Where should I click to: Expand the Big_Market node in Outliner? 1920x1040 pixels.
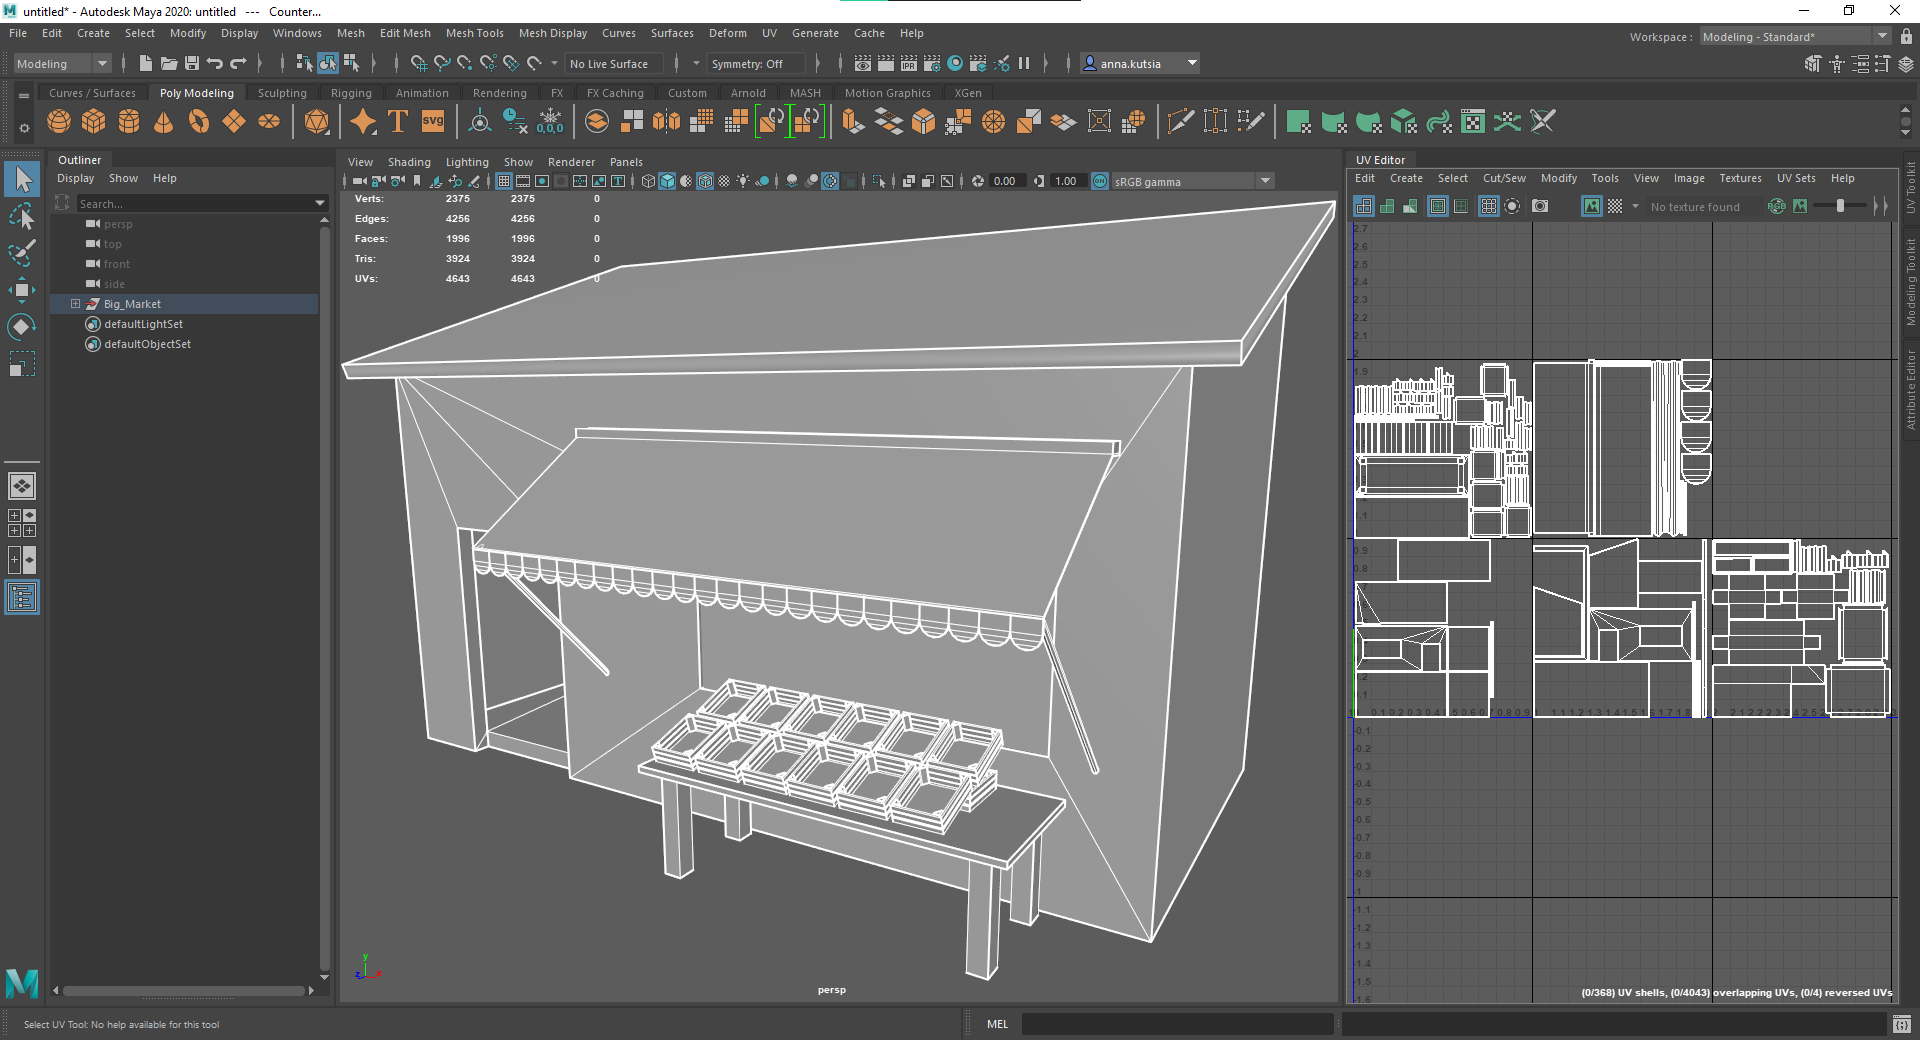75,304
